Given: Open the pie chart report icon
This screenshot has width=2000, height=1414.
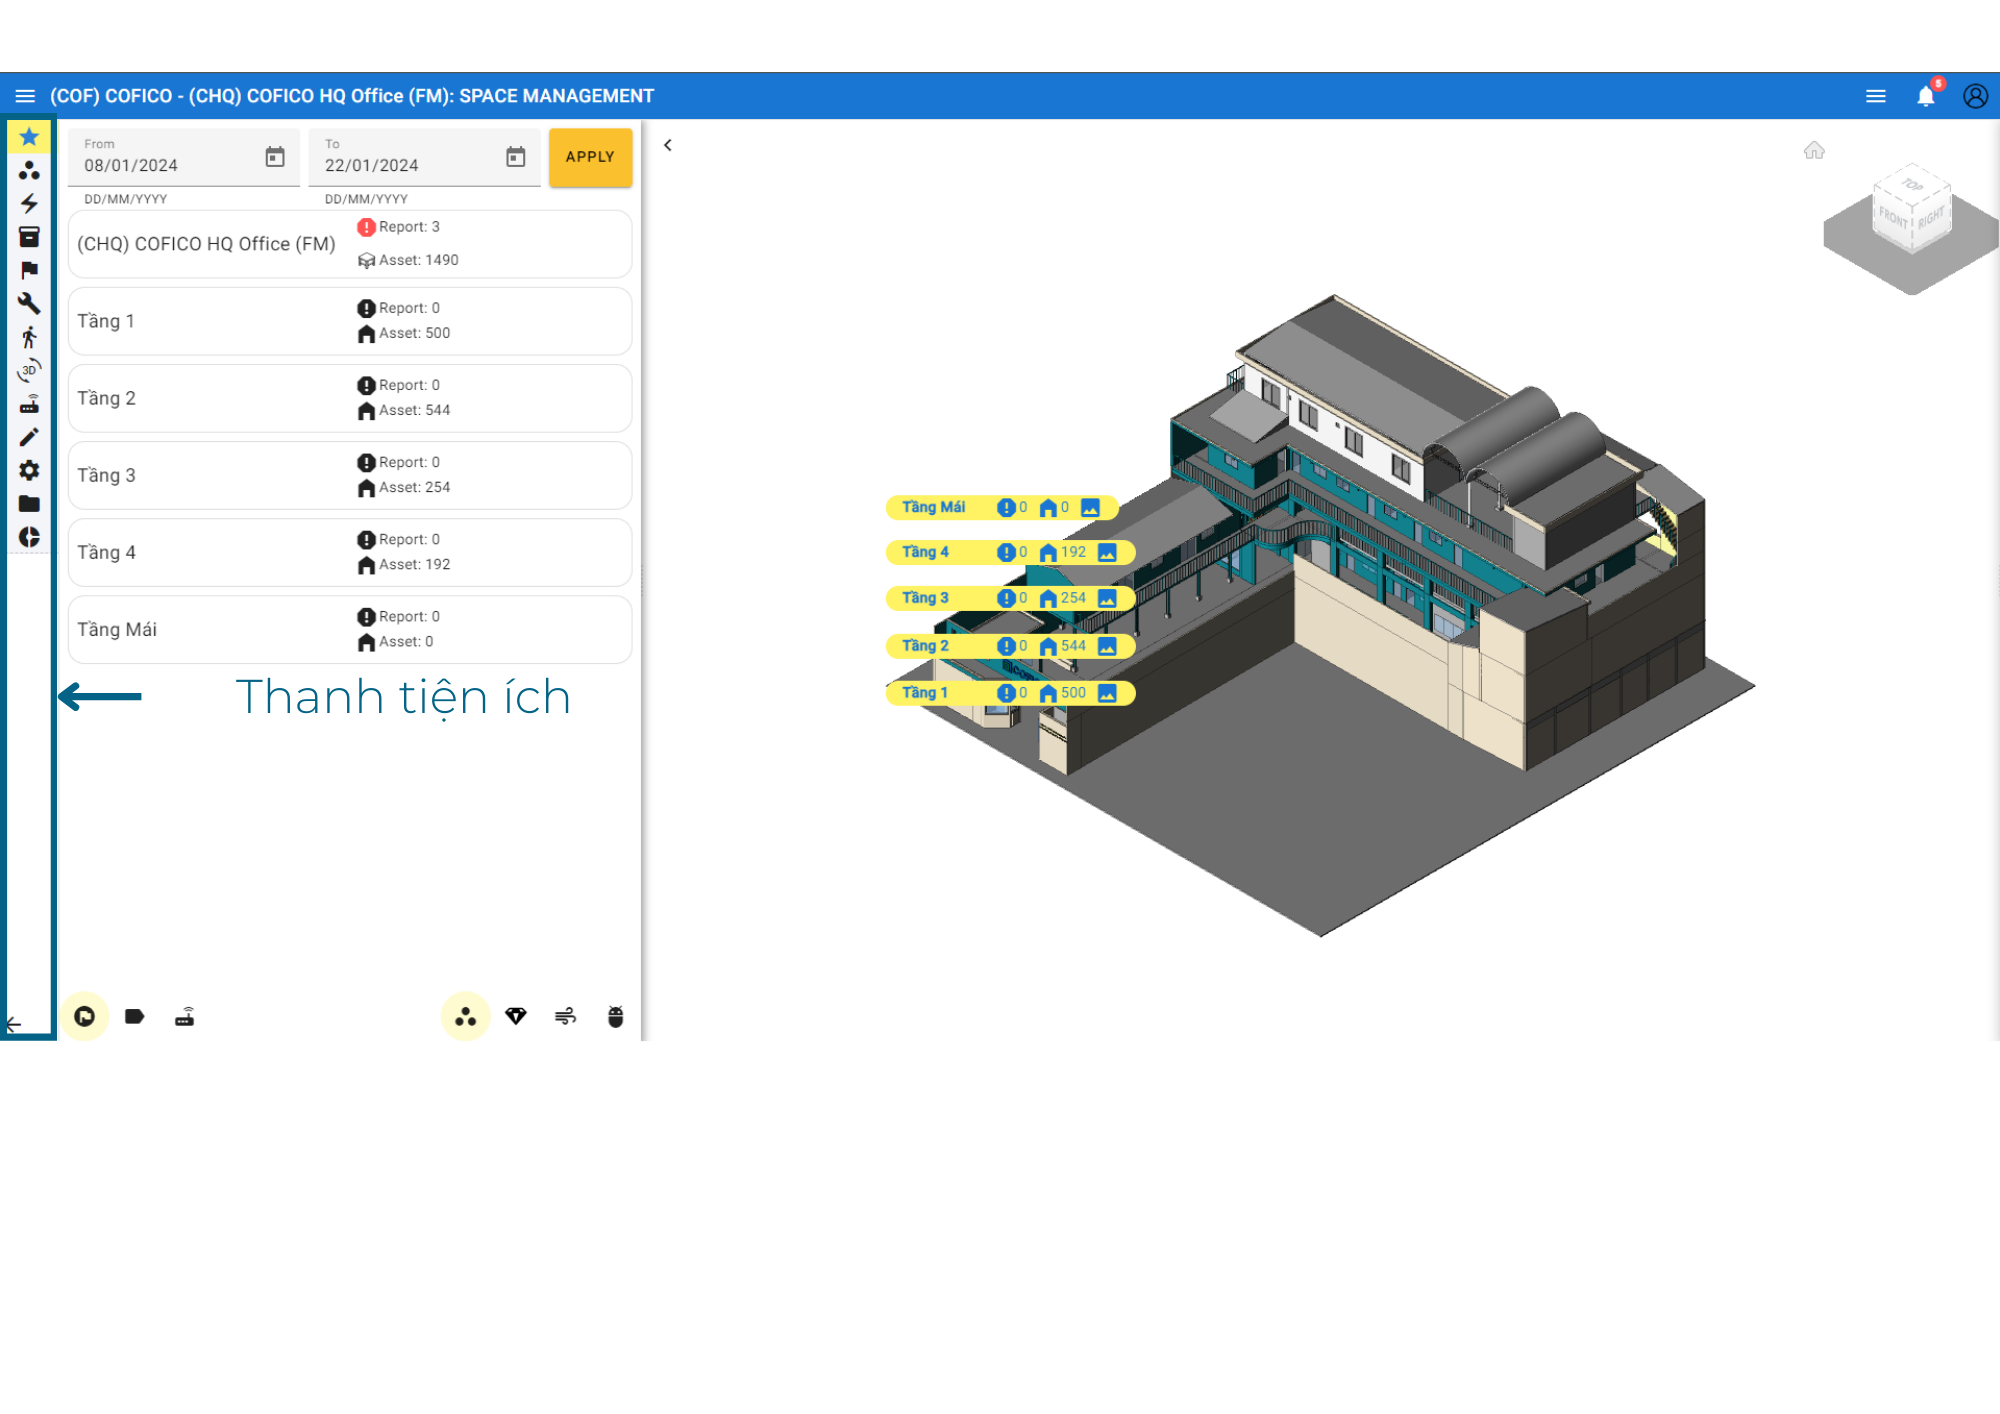Looking at the screenshot, I should [x=29, y=537].
